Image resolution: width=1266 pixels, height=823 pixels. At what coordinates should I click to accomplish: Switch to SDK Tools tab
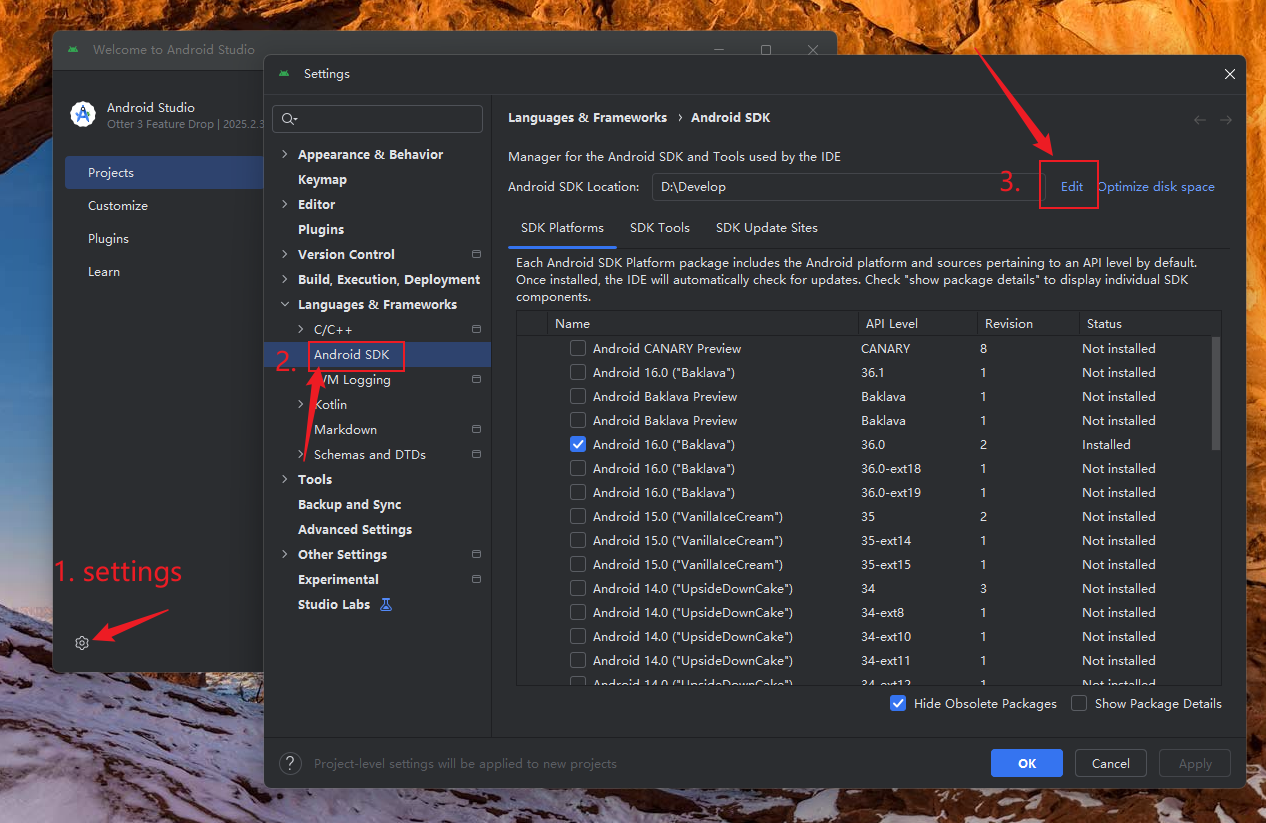tap(660, 228)
